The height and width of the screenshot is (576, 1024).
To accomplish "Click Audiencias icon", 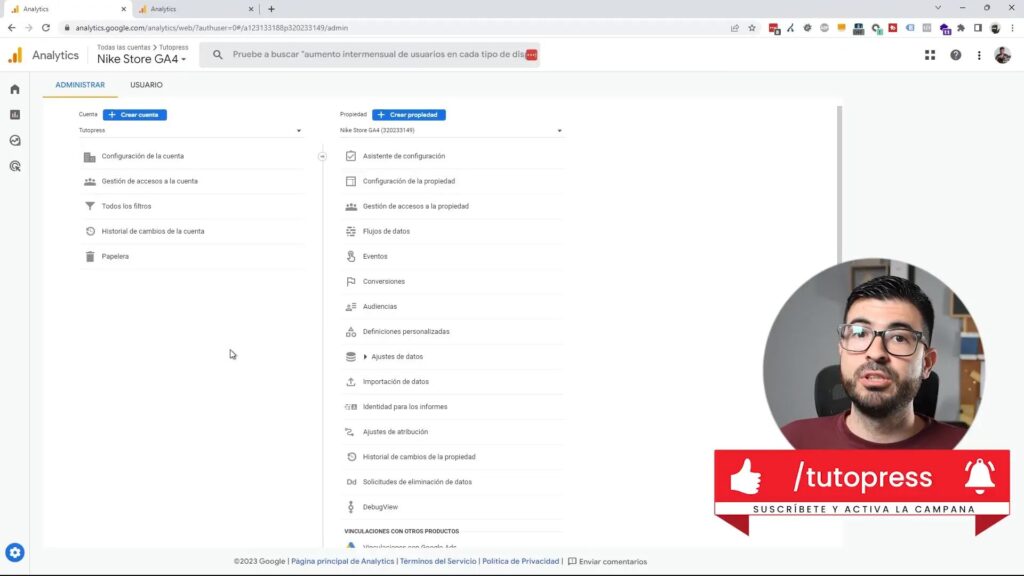I will [351, 306].
